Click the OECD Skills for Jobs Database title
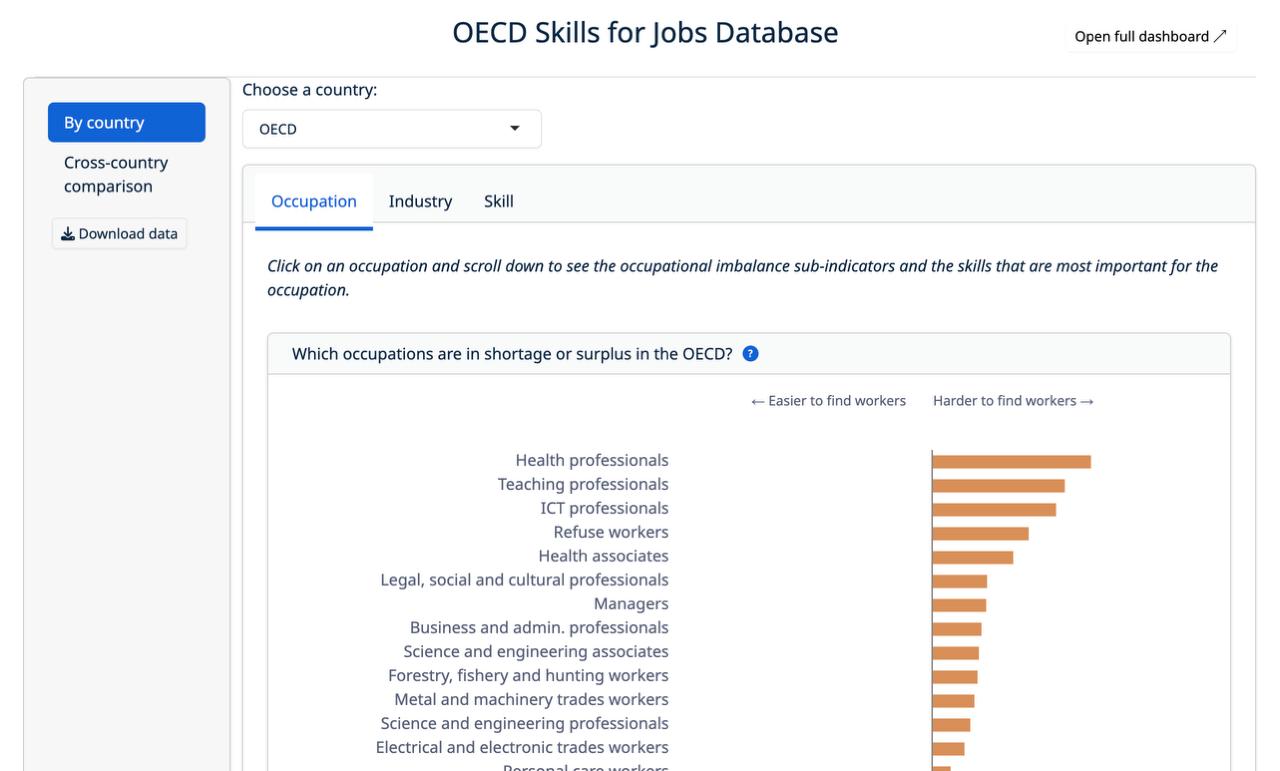1280x771 pixels. click(645, 33)
